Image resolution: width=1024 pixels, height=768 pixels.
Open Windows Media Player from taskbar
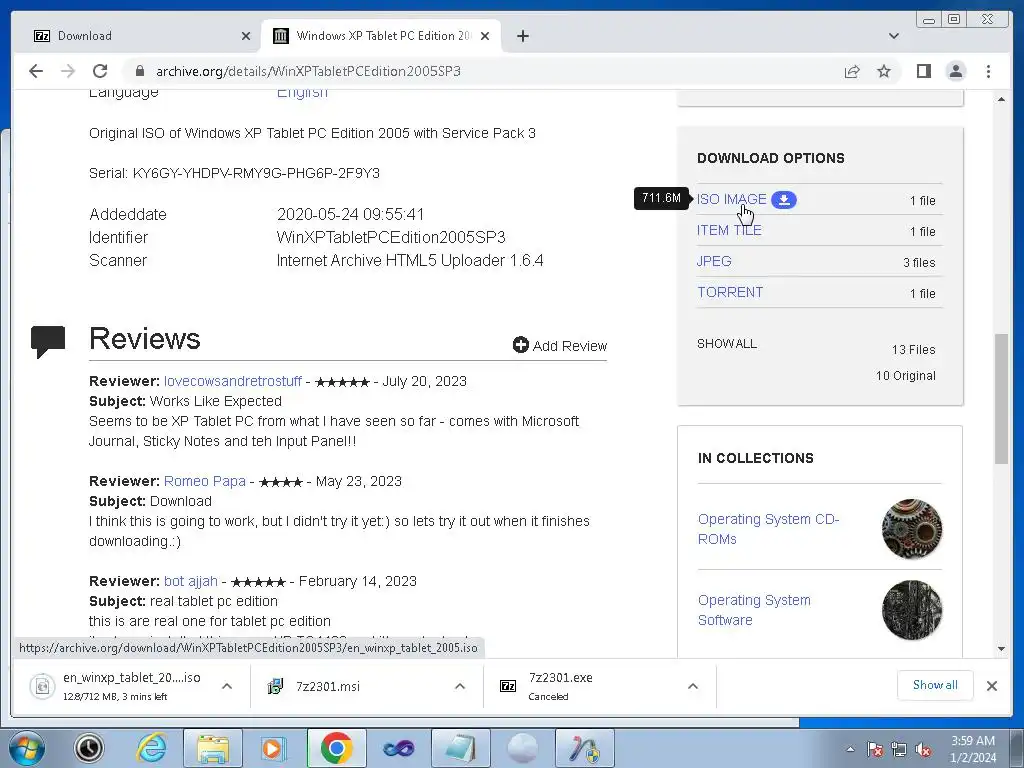274,748
